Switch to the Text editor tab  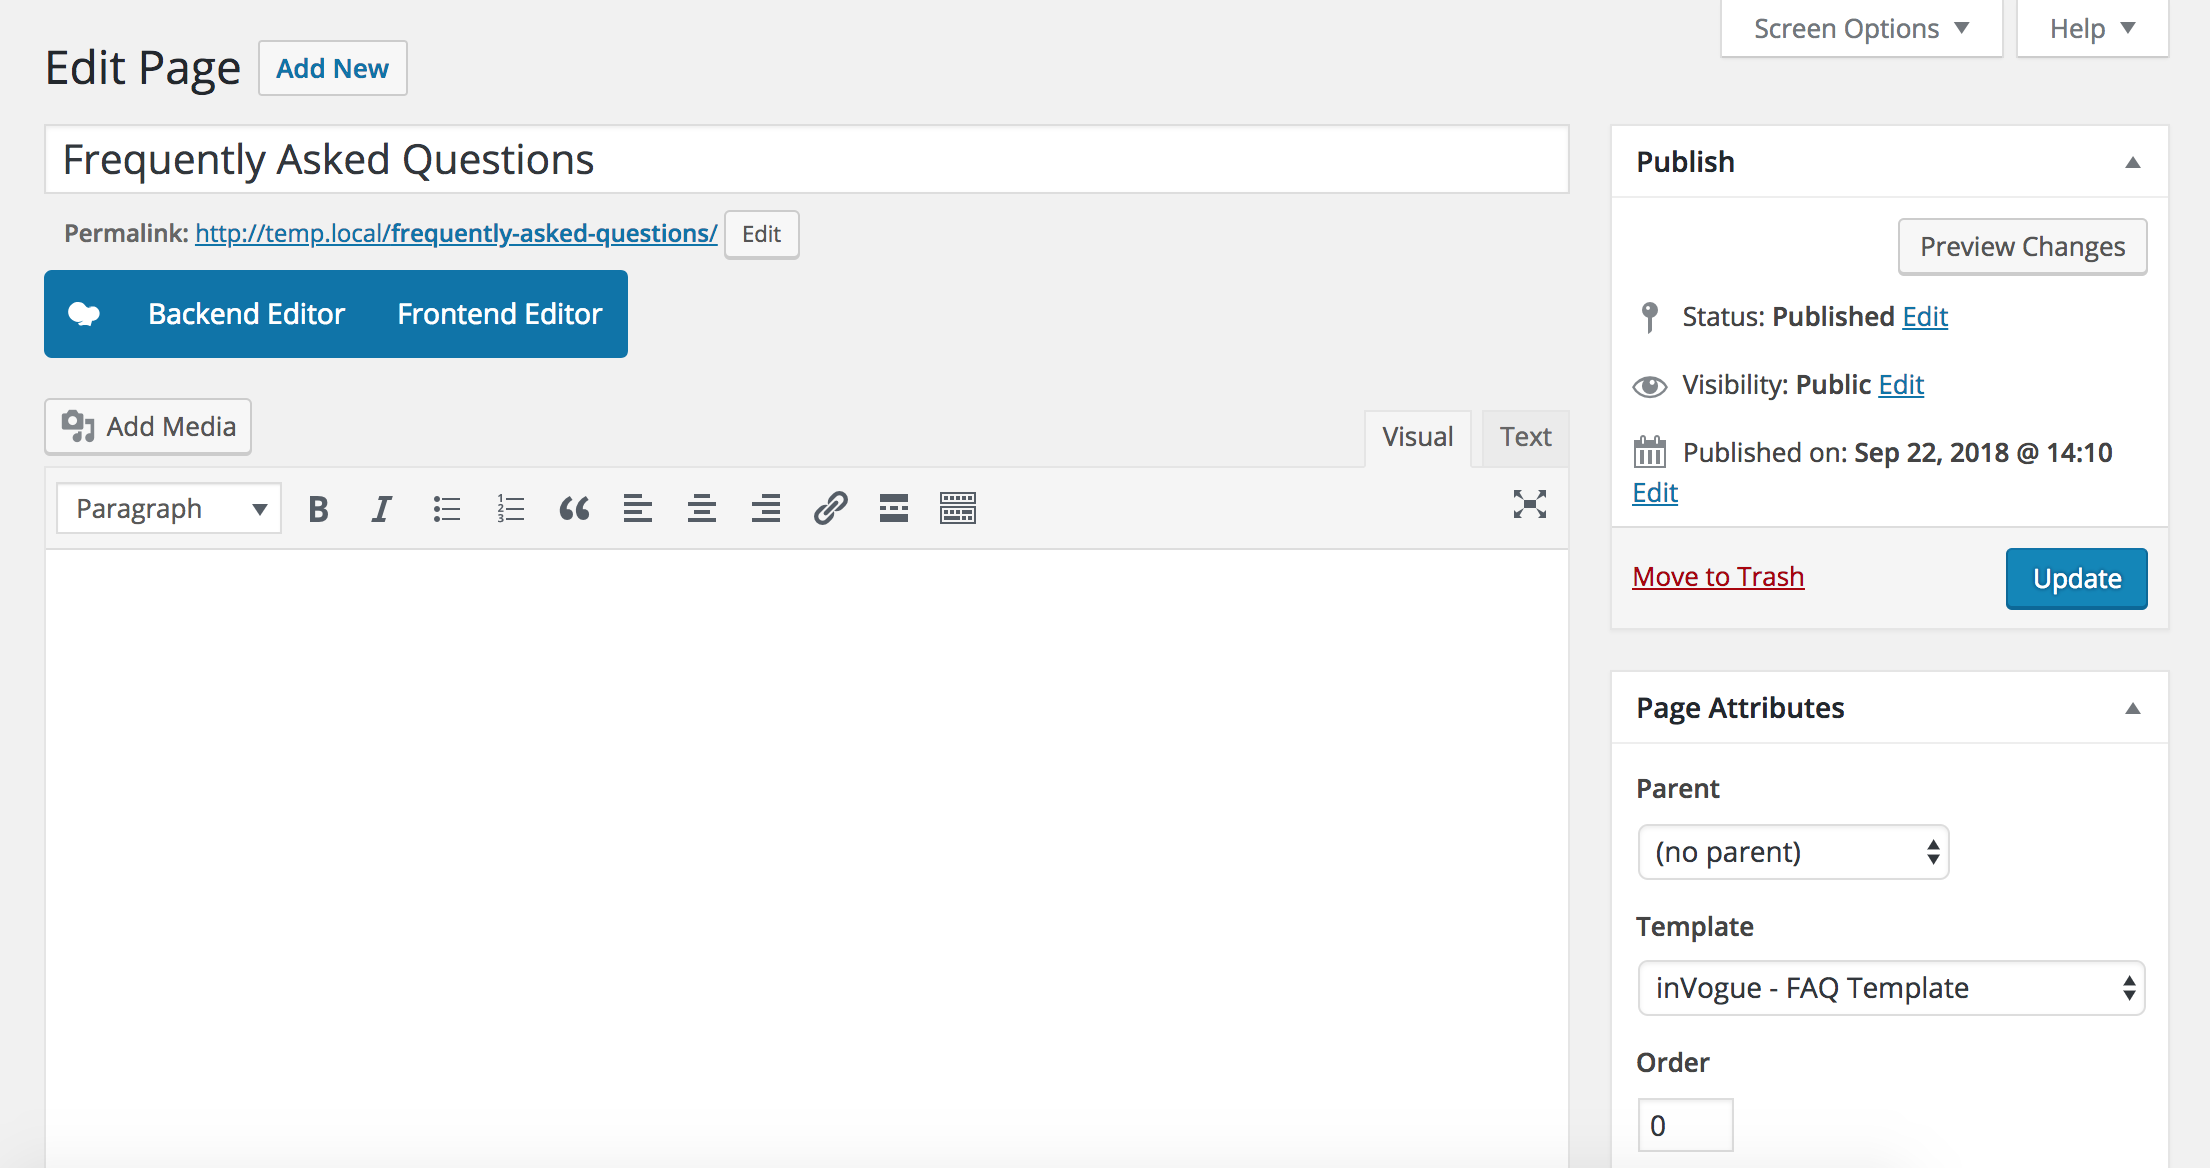tap(1525, 437)
